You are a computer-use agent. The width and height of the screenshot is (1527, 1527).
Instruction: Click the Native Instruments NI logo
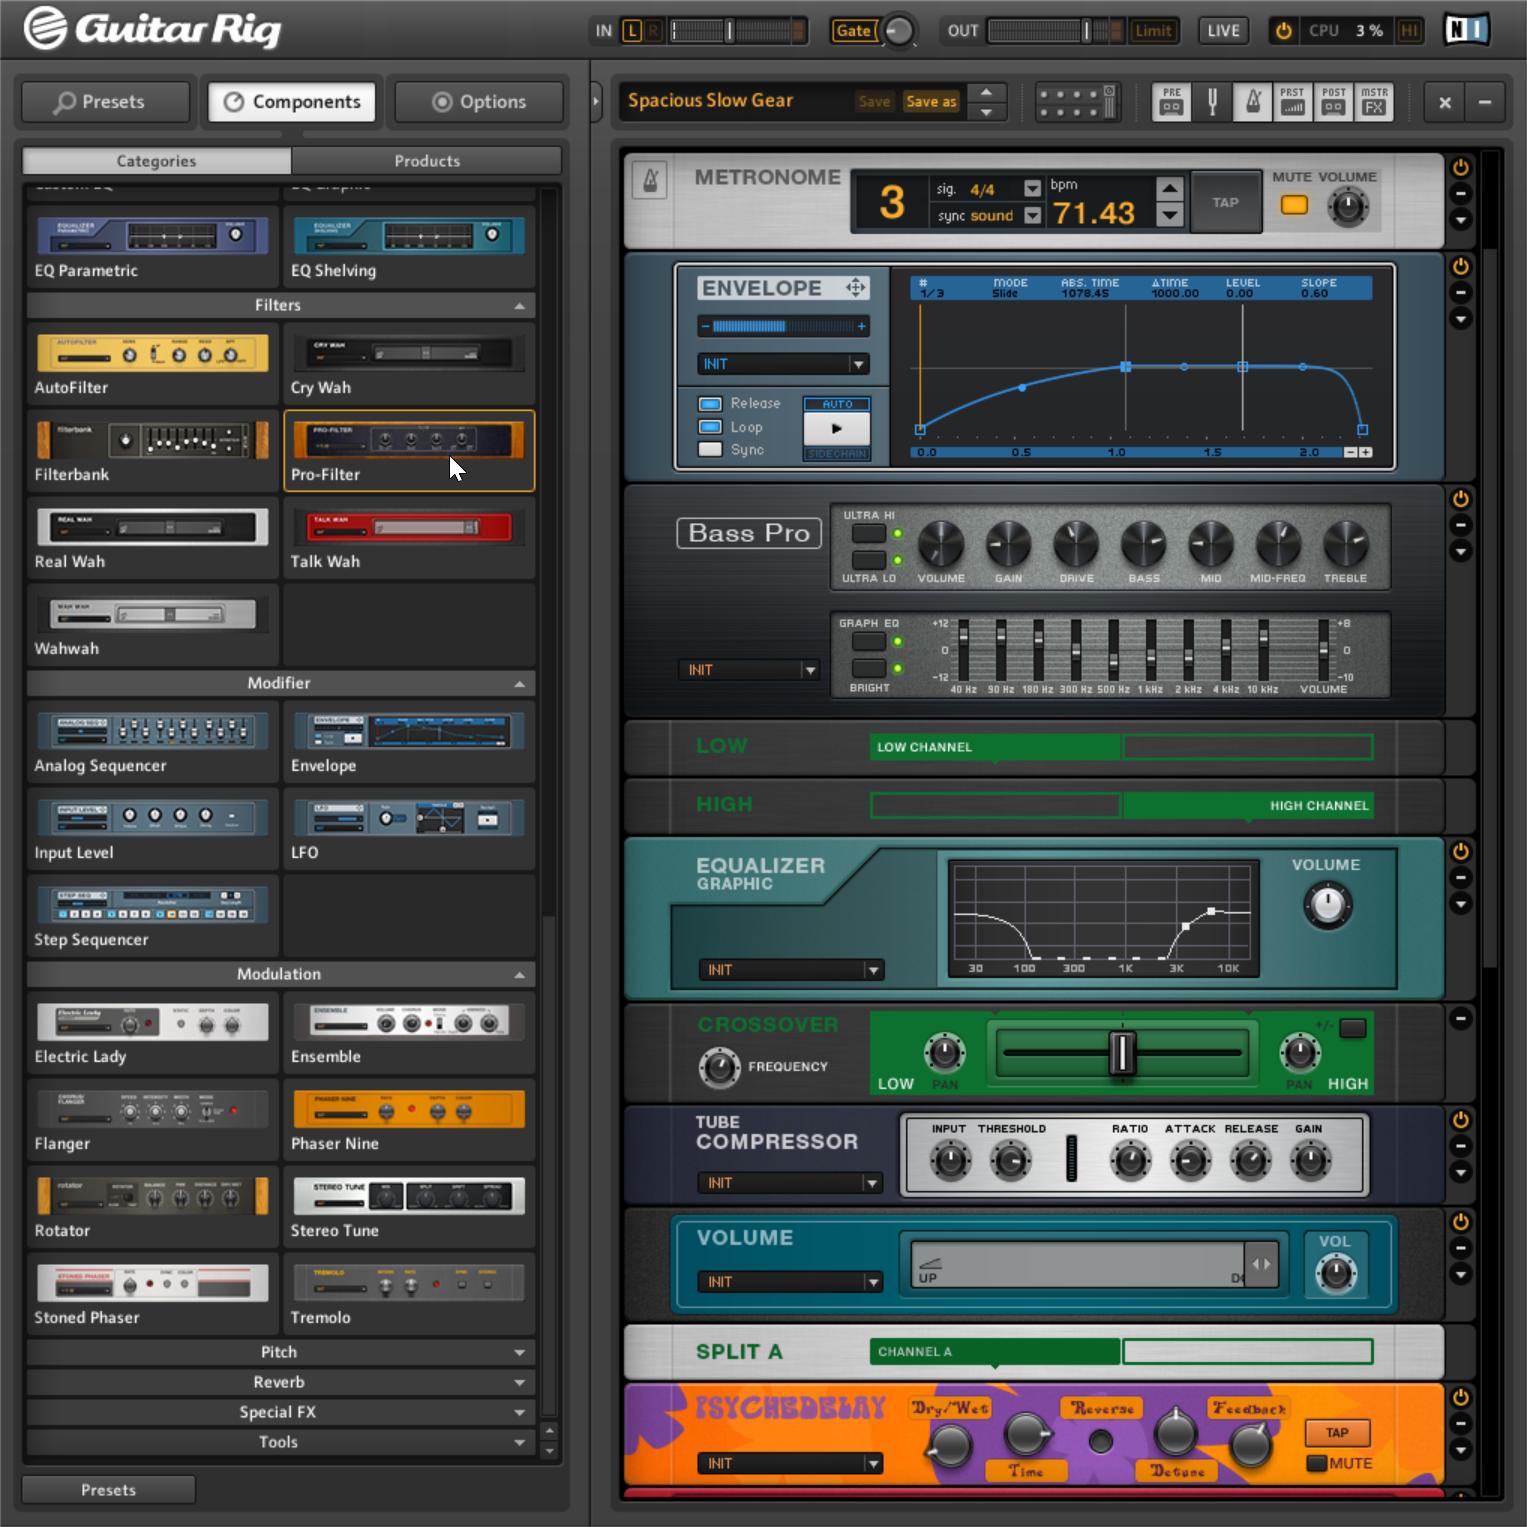pyautogui.click(x=1466, y=30)
